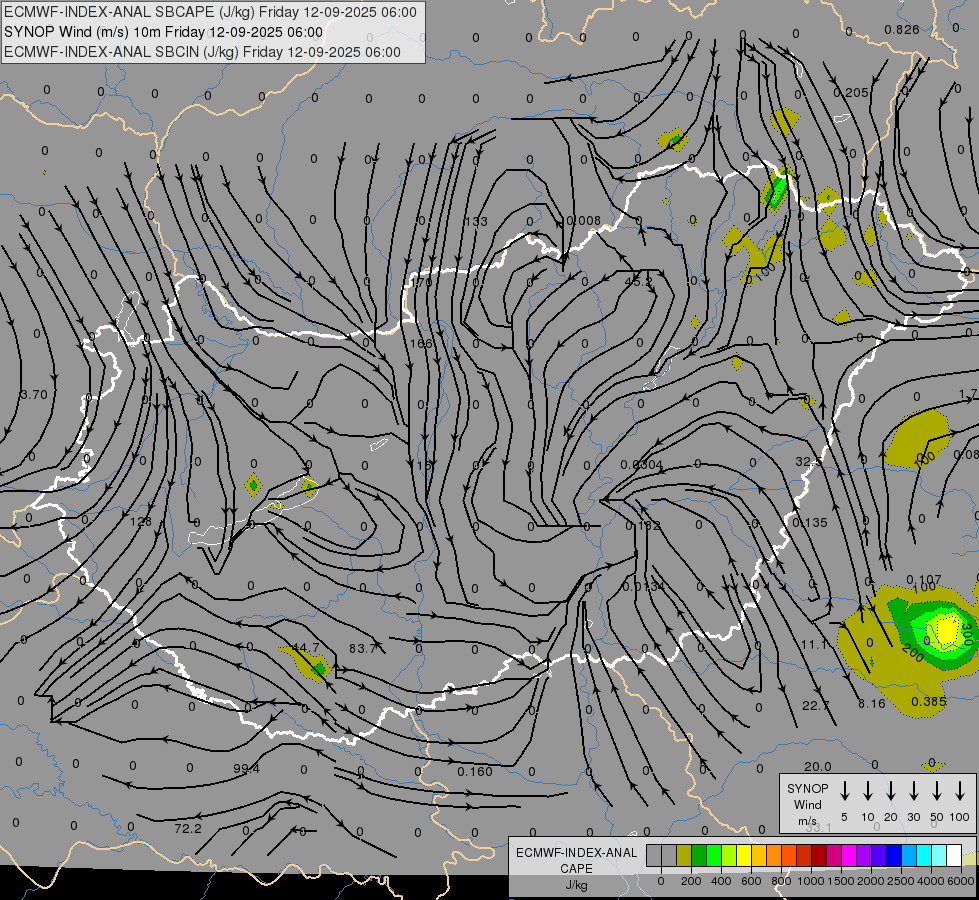
Task: Click the SYNOP label in the wind legend
Action: [x=807, y=789]
